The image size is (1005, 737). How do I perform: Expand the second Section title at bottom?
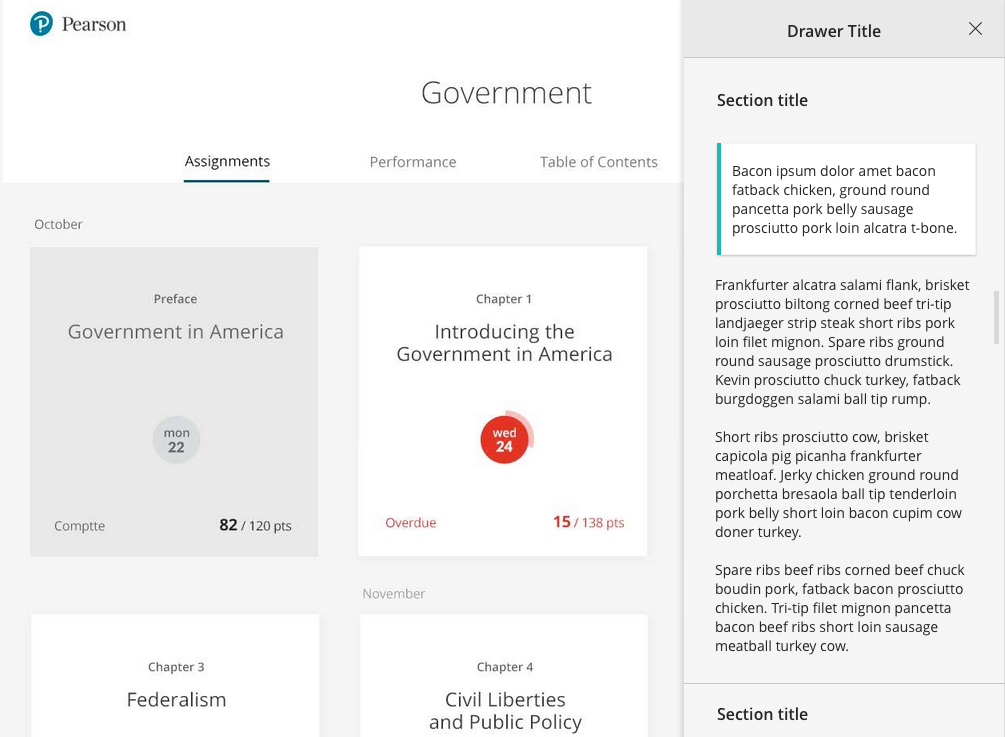762,713
